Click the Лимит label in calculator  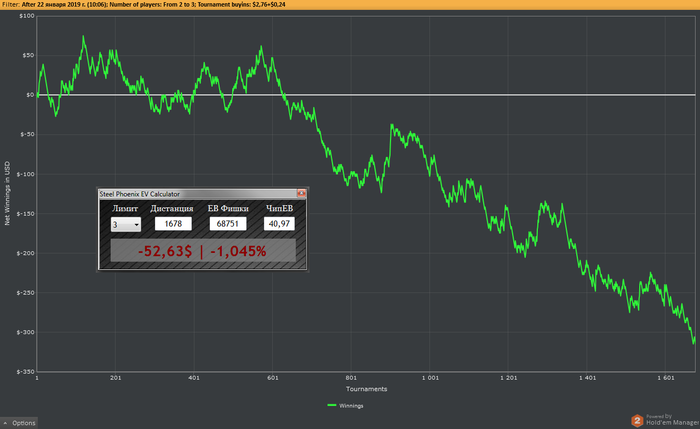(x=125, y=208)
